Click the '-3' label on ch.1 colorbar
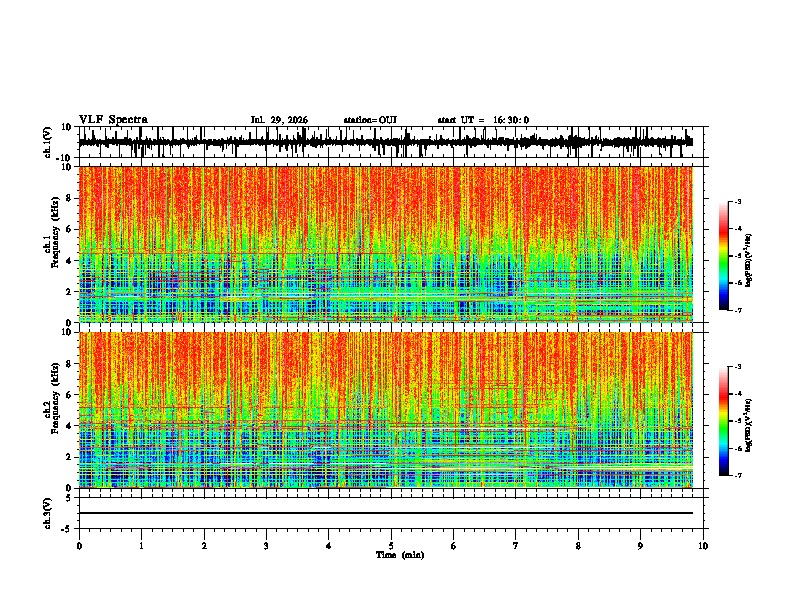 pos(738,201)
